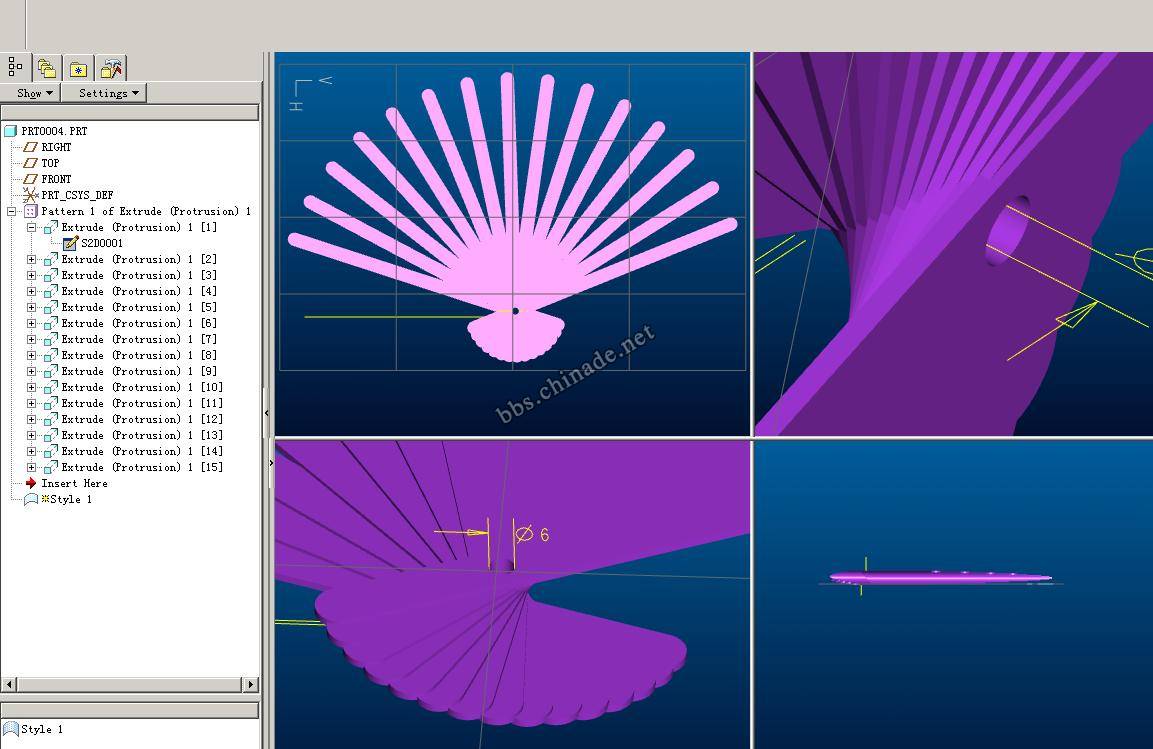Collapse Pattern 1 of Extrude node
Screen dimensions: 1153x749
coord(11,211)
